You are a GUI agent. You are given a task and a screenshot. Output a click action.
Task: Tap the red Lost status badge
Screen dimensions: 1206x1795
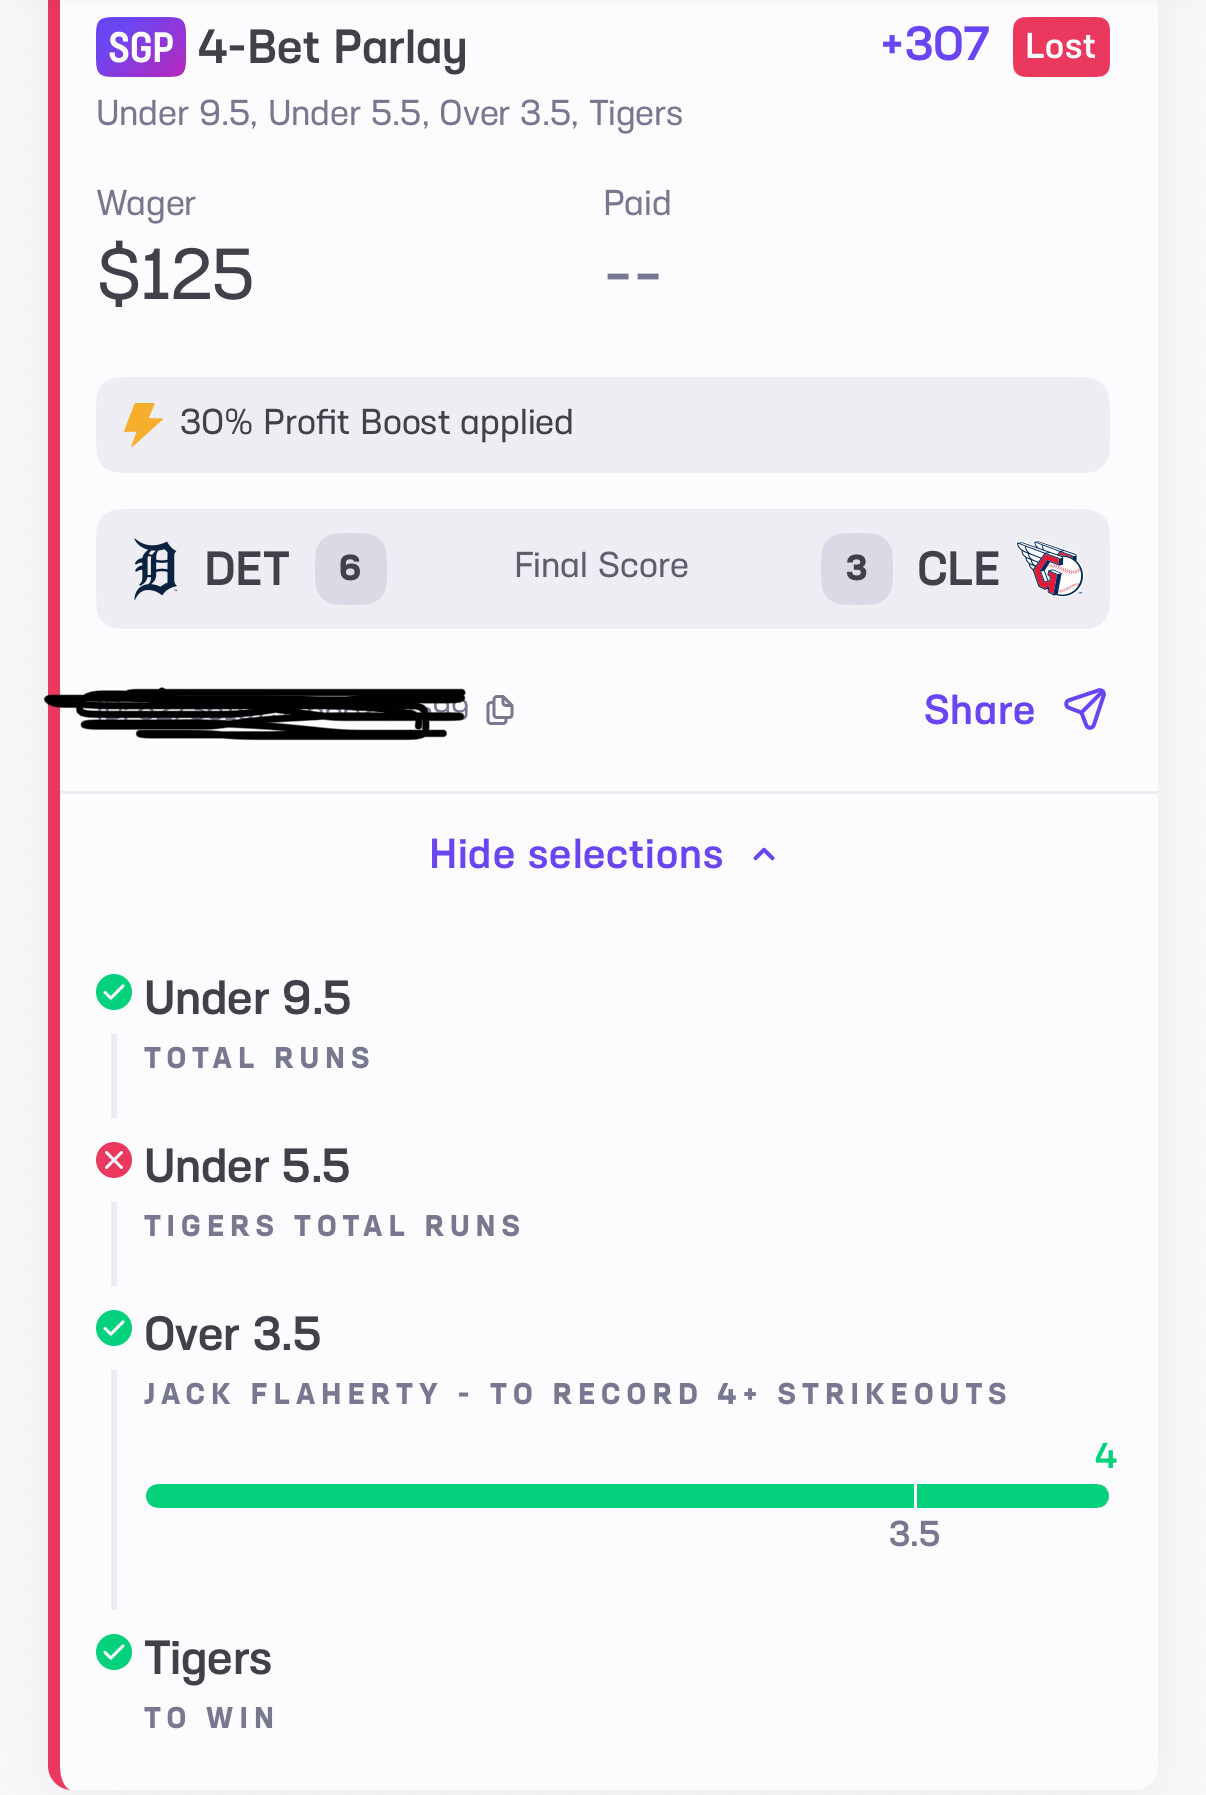click(x=1061, y=47)
